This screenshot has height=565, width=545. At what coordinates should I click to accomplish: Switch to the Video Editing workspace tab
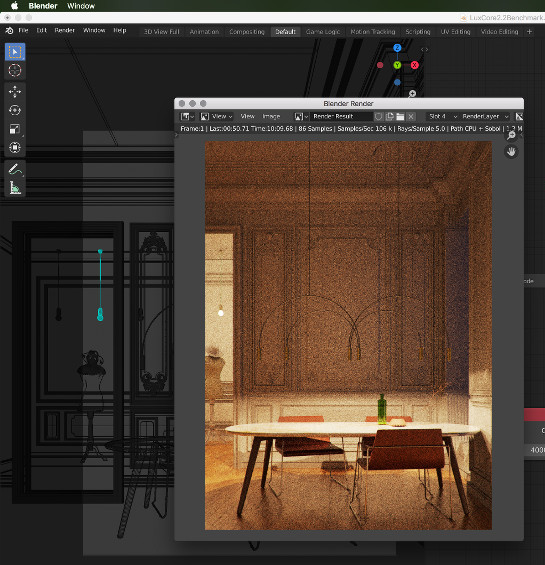point(500,32)
